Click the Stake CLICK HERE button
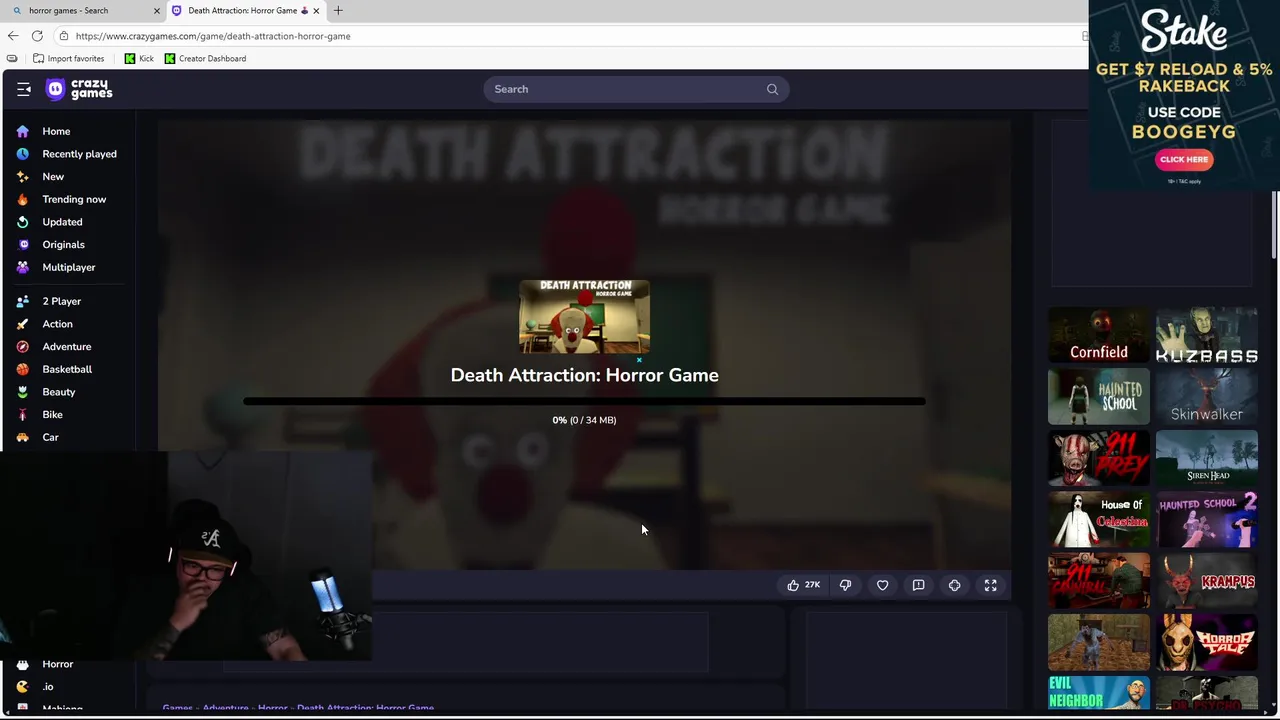1280x720 pixels. pos(1184,159)
